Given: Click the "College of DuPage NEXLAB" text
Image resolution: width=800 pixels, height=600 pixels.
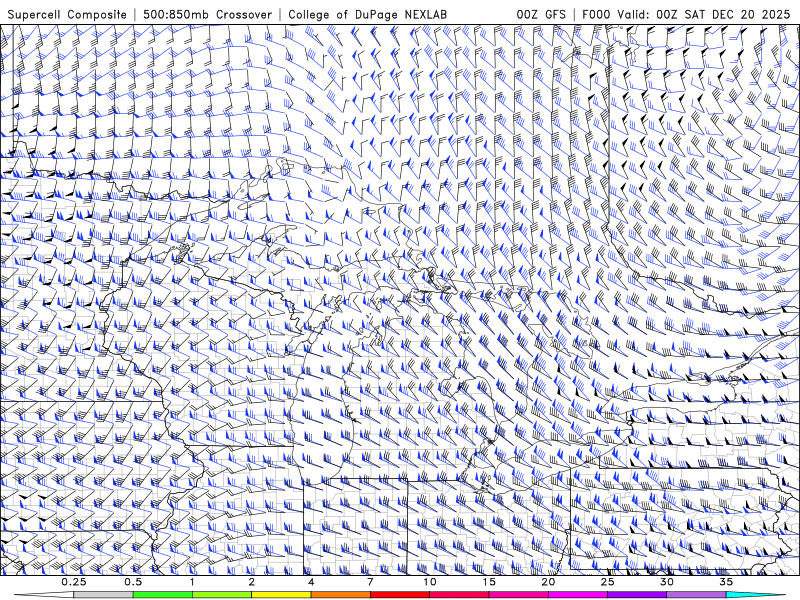Looking at the screenshot, I should tap(368, 14).
